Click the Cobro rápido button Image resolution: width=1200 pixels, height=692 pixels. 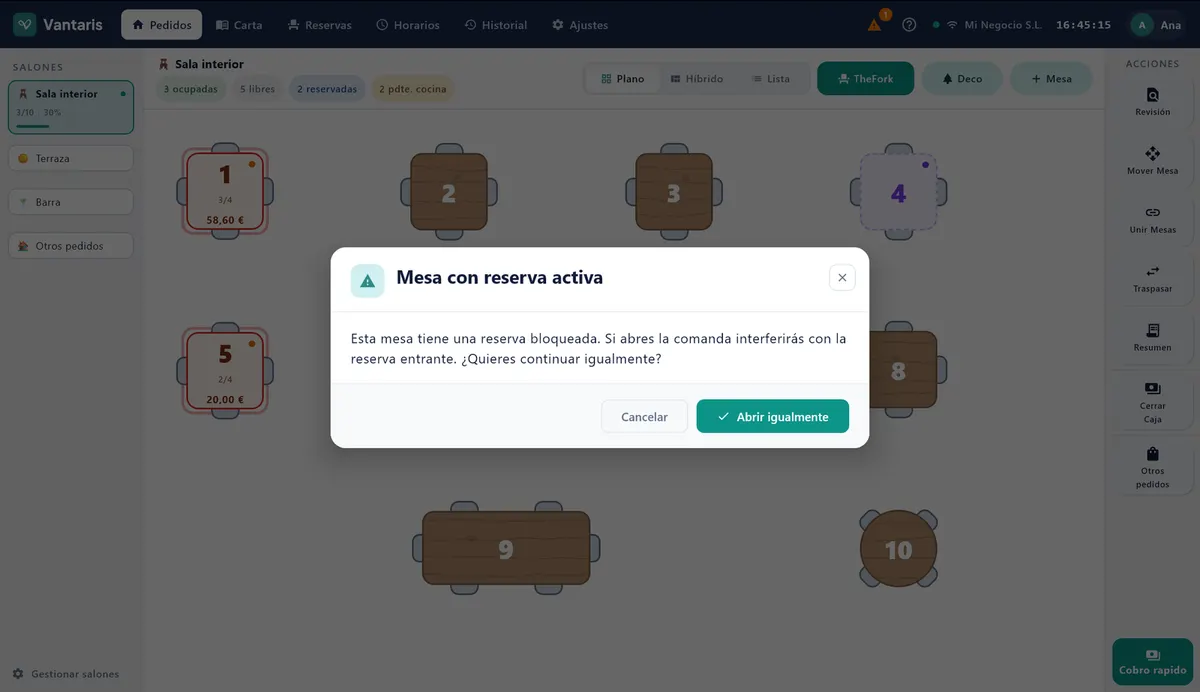coord(1152,662)
